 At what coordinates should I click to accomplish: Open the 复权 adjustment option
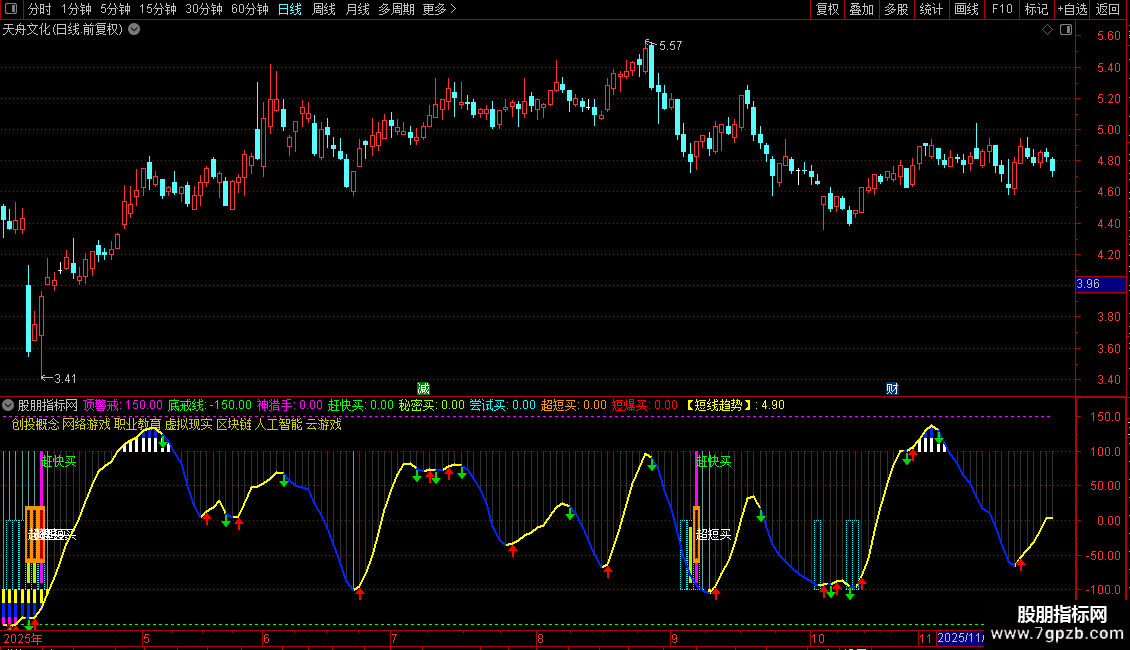[x=827, y=10]
